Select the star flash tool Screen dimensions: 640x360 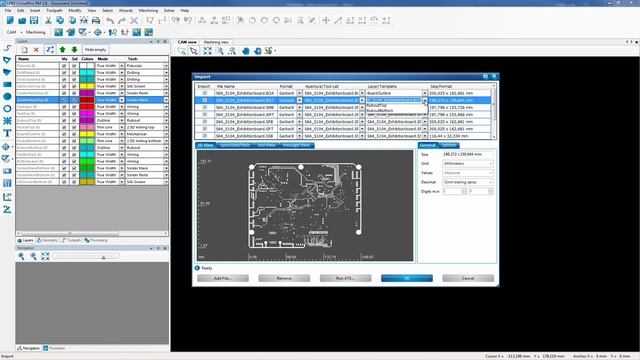coord(7,121)
